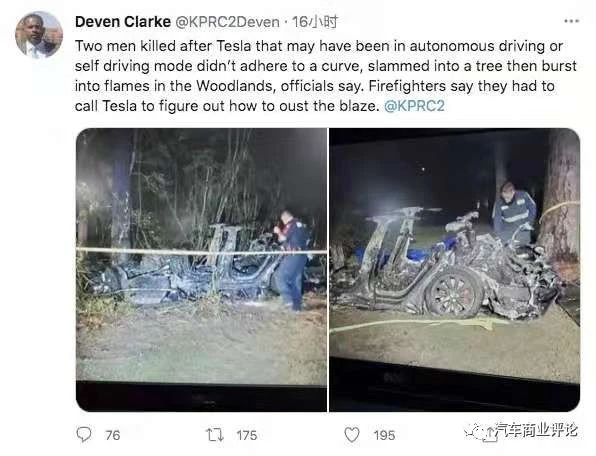Tap the share upload icon

point(490,434)
